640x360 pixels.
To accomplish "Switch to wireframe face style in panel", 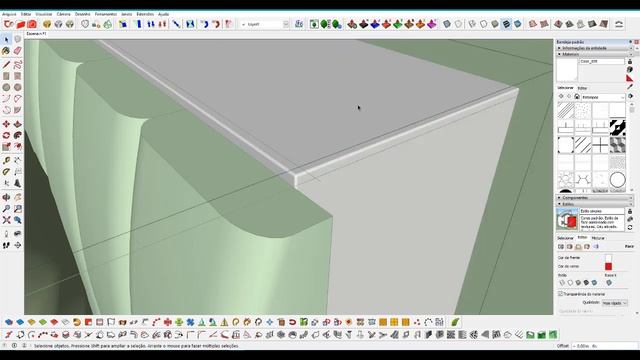I will click(x=562, y=282).
